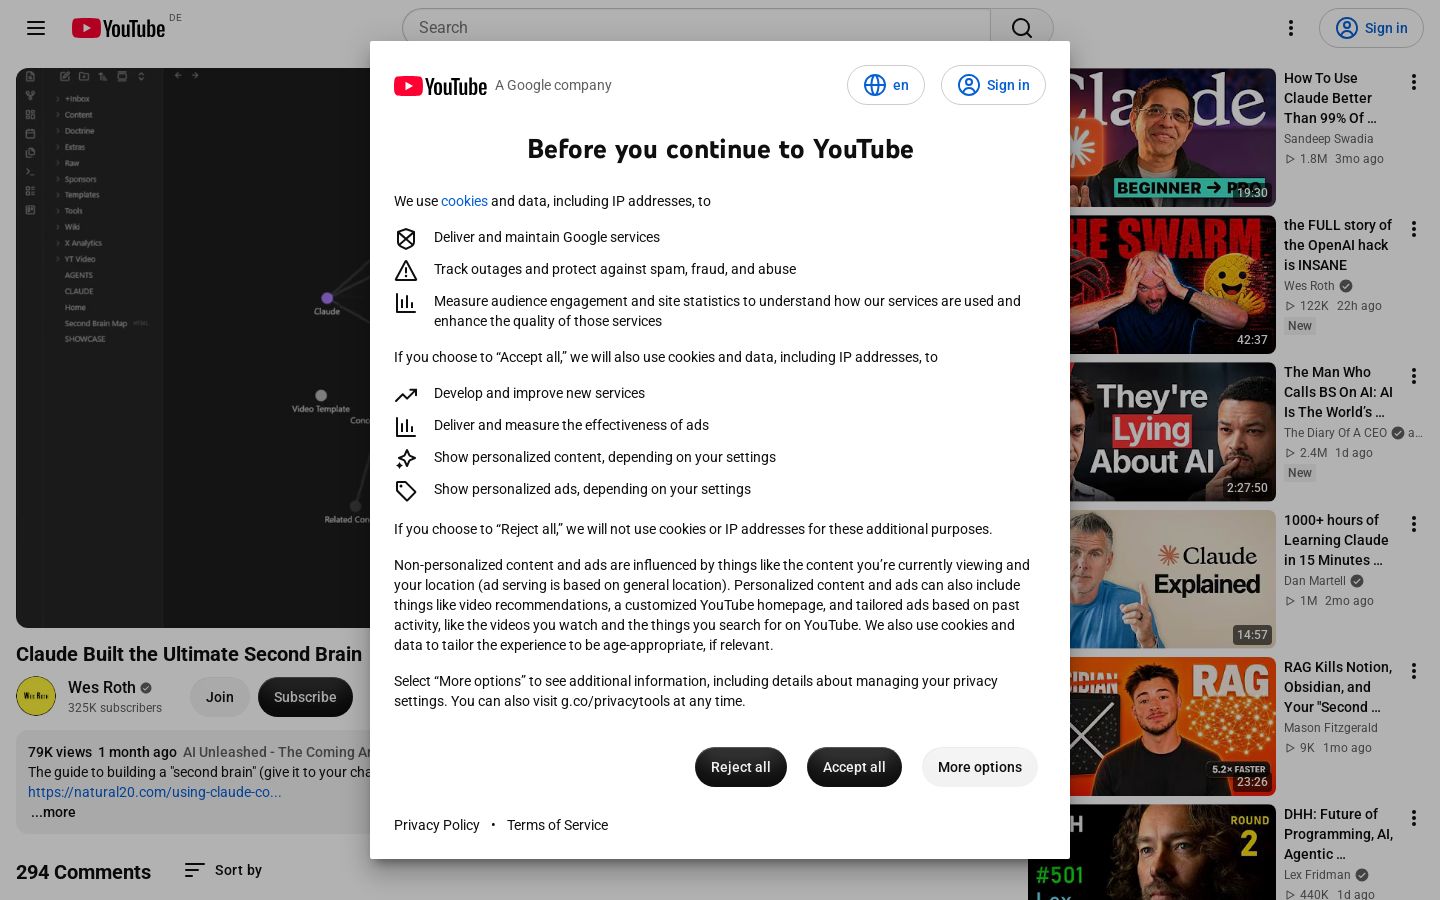This screenshot has height=900, width=1440.
Task: Open the 'They're Lying About AI' thumbnail
Action: 1173,431
